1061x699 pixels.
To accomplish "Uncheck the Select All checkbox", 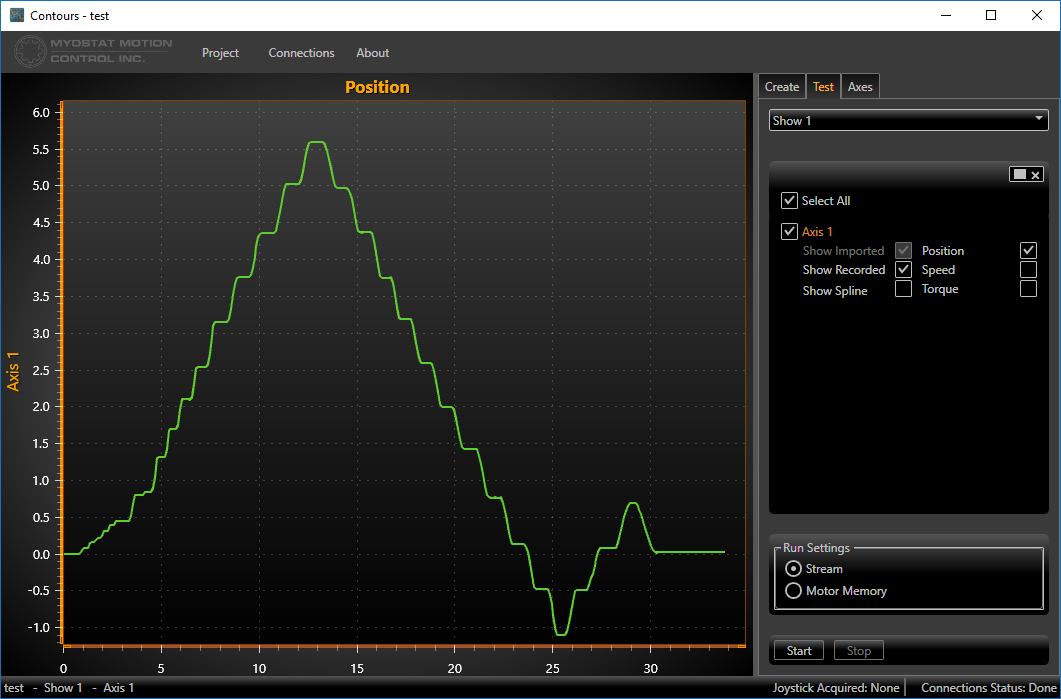I will [790, 201].
